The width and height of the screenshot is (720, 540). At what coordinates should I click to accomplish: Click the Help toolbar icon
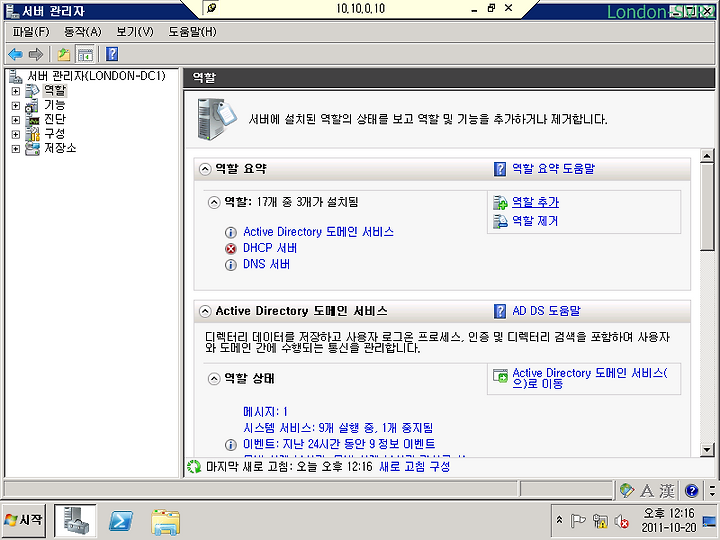point(112,54)
